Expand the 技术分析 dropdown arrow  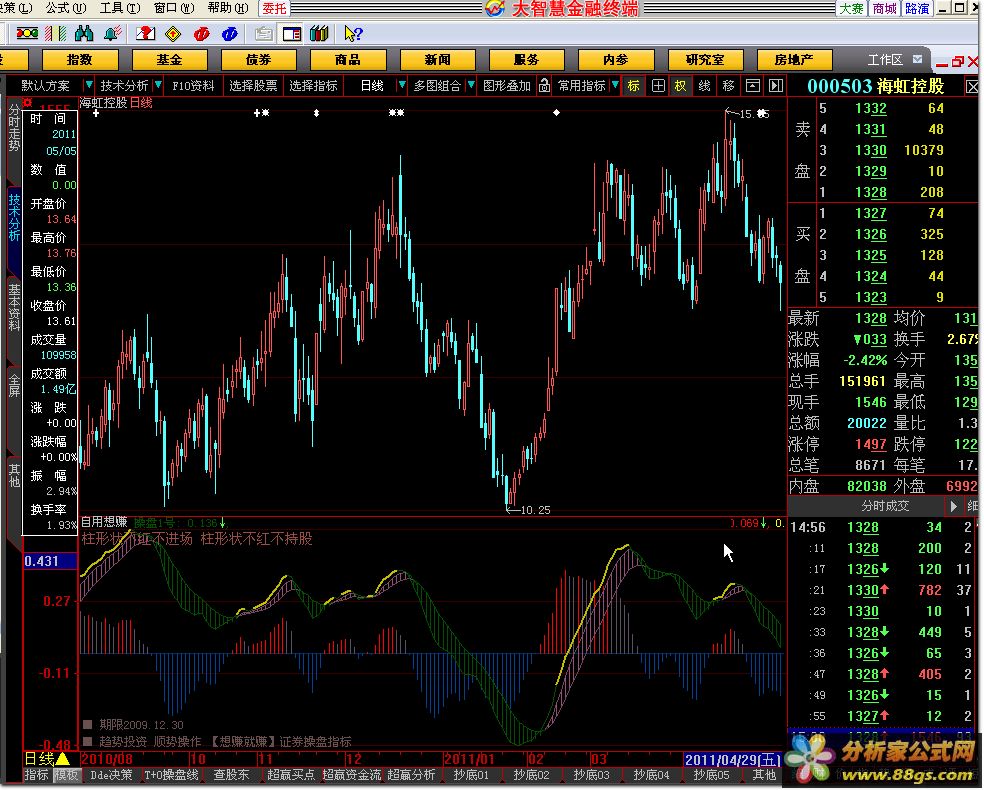coord(158,85)
